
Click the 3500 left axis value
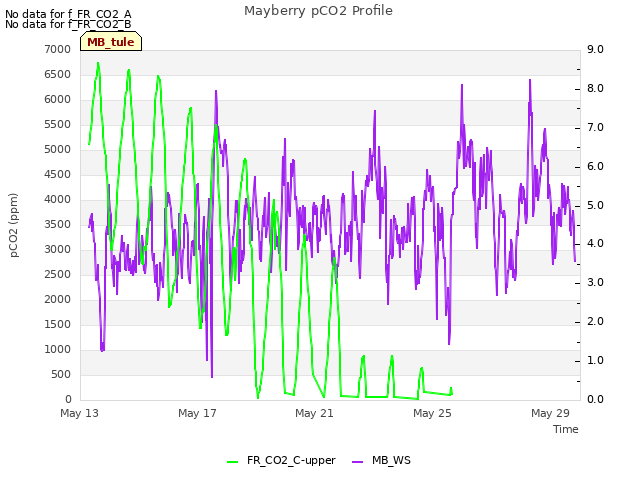[58, 224]
